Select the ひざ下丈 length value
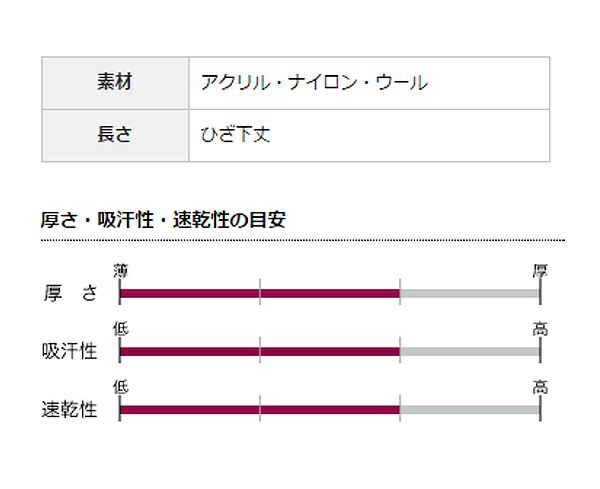Image resolution: width=600 pixels, height=489 pixels. 236,135
